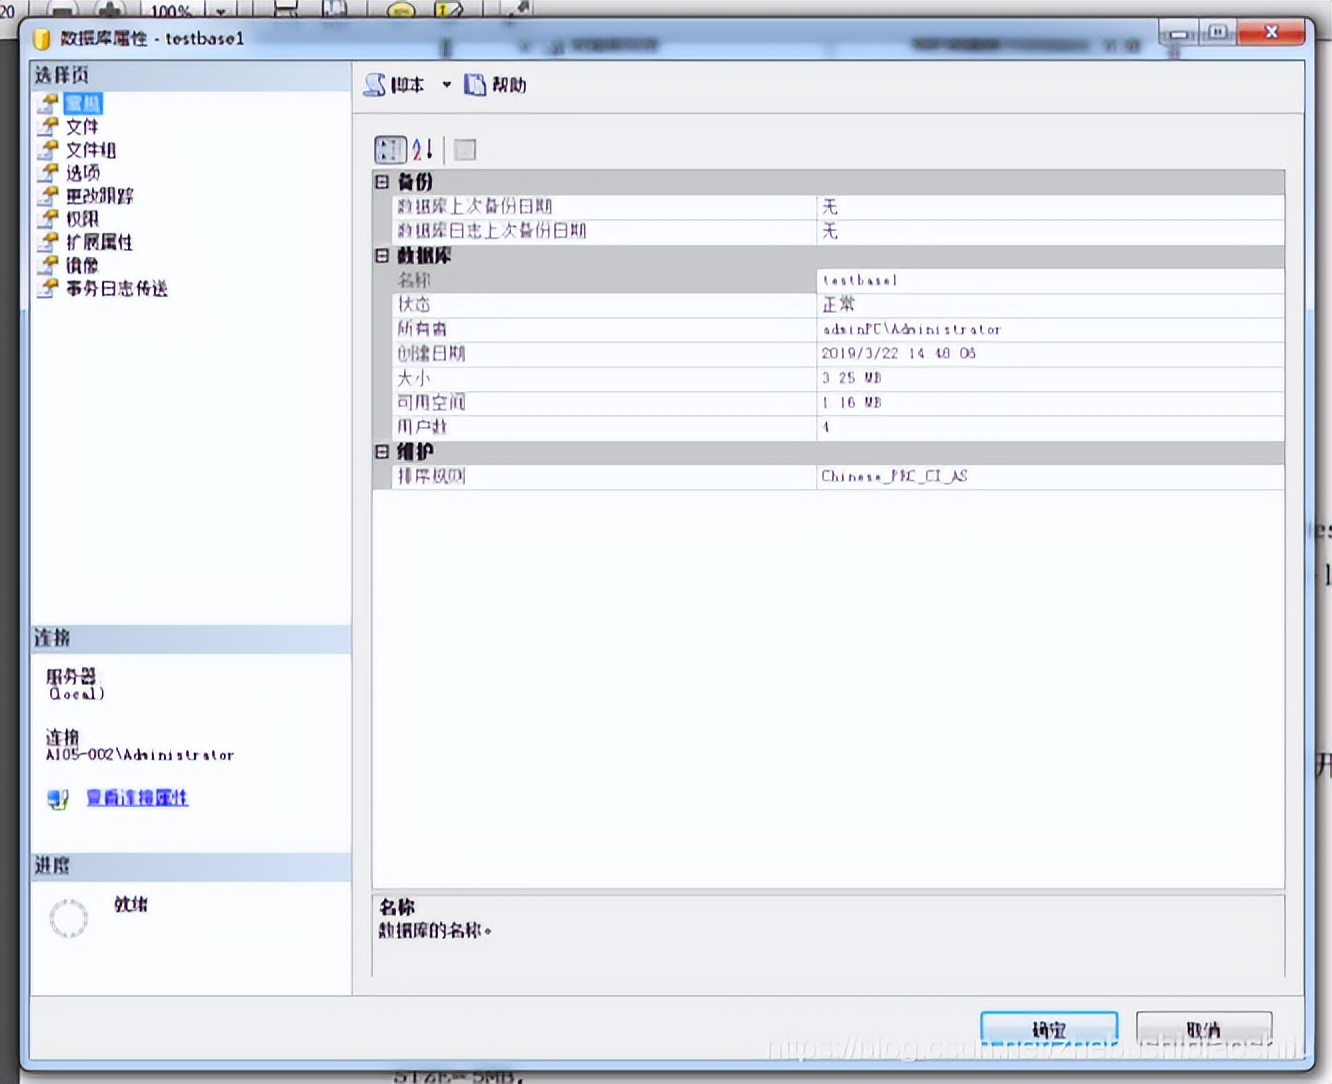1332x1084 pixels.
Task: Open the 选项 page
Action: tap(82, 173)
